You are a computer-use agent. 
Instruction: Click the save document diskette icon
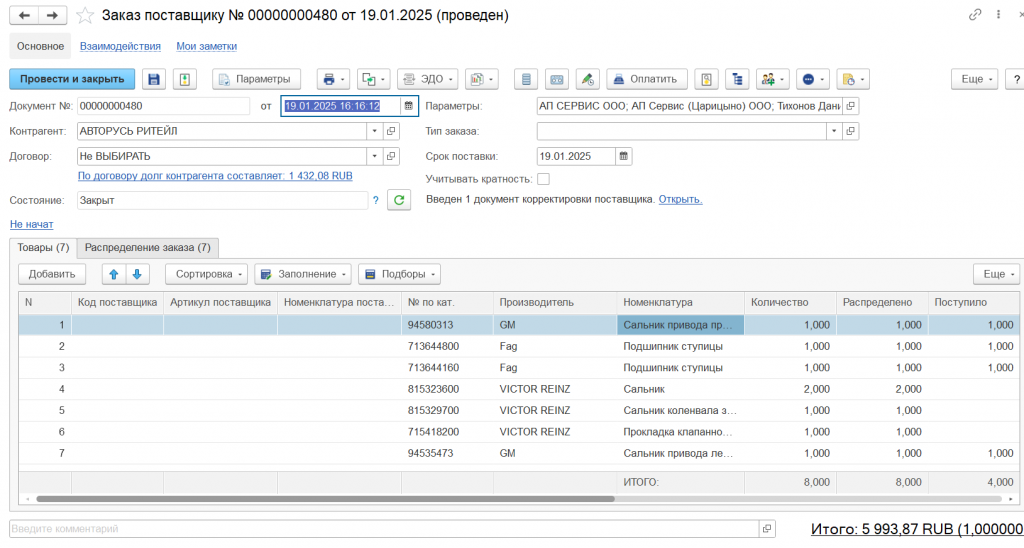point(154,79)
